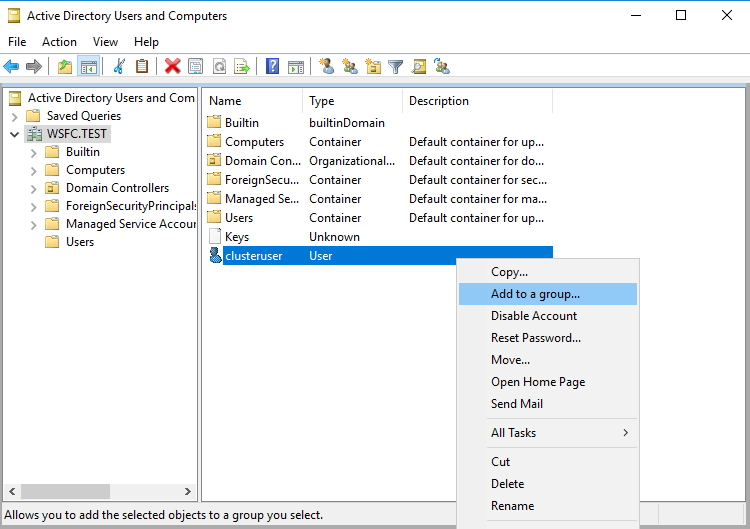Select the Users folder in the tree
750x529 pixels.
click(x=80, y=242)
